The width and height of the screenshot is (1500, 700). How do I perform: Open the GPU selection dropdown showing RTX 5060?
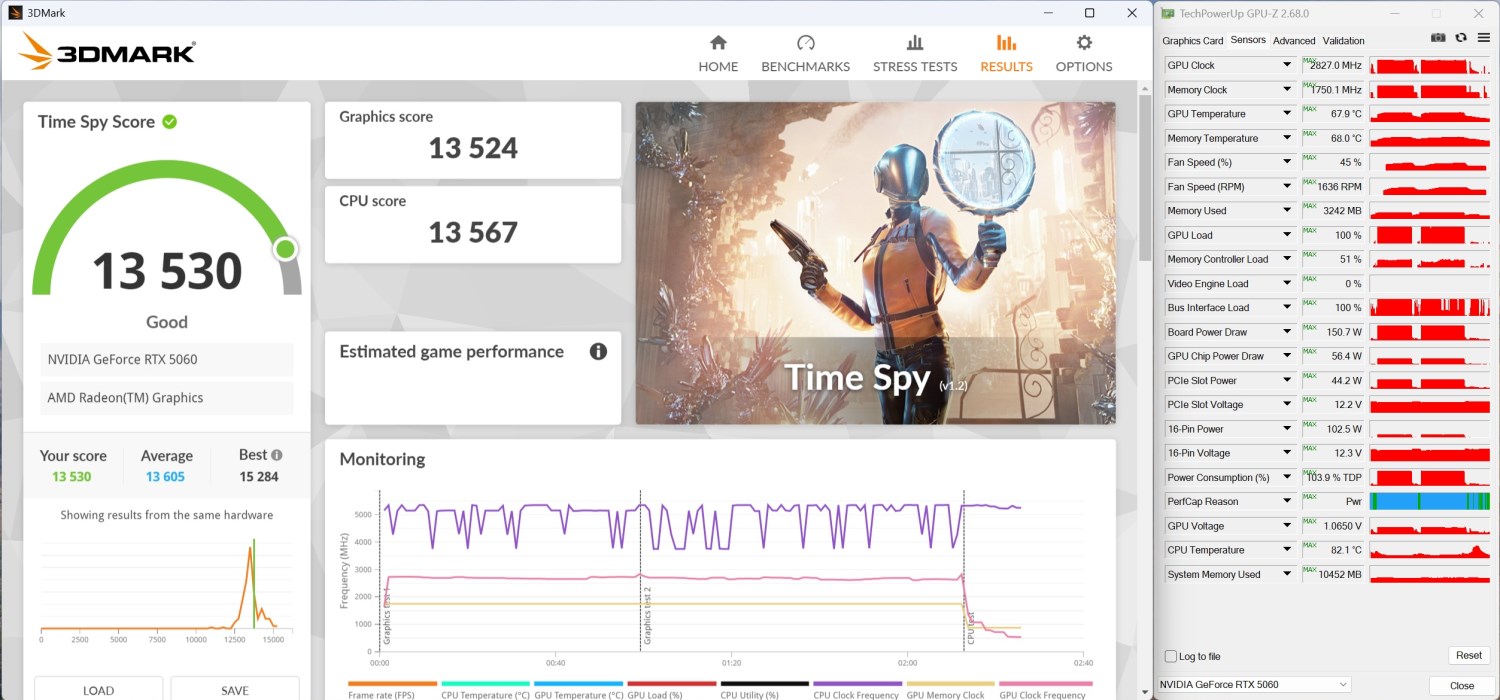(x=1254, y=685)
